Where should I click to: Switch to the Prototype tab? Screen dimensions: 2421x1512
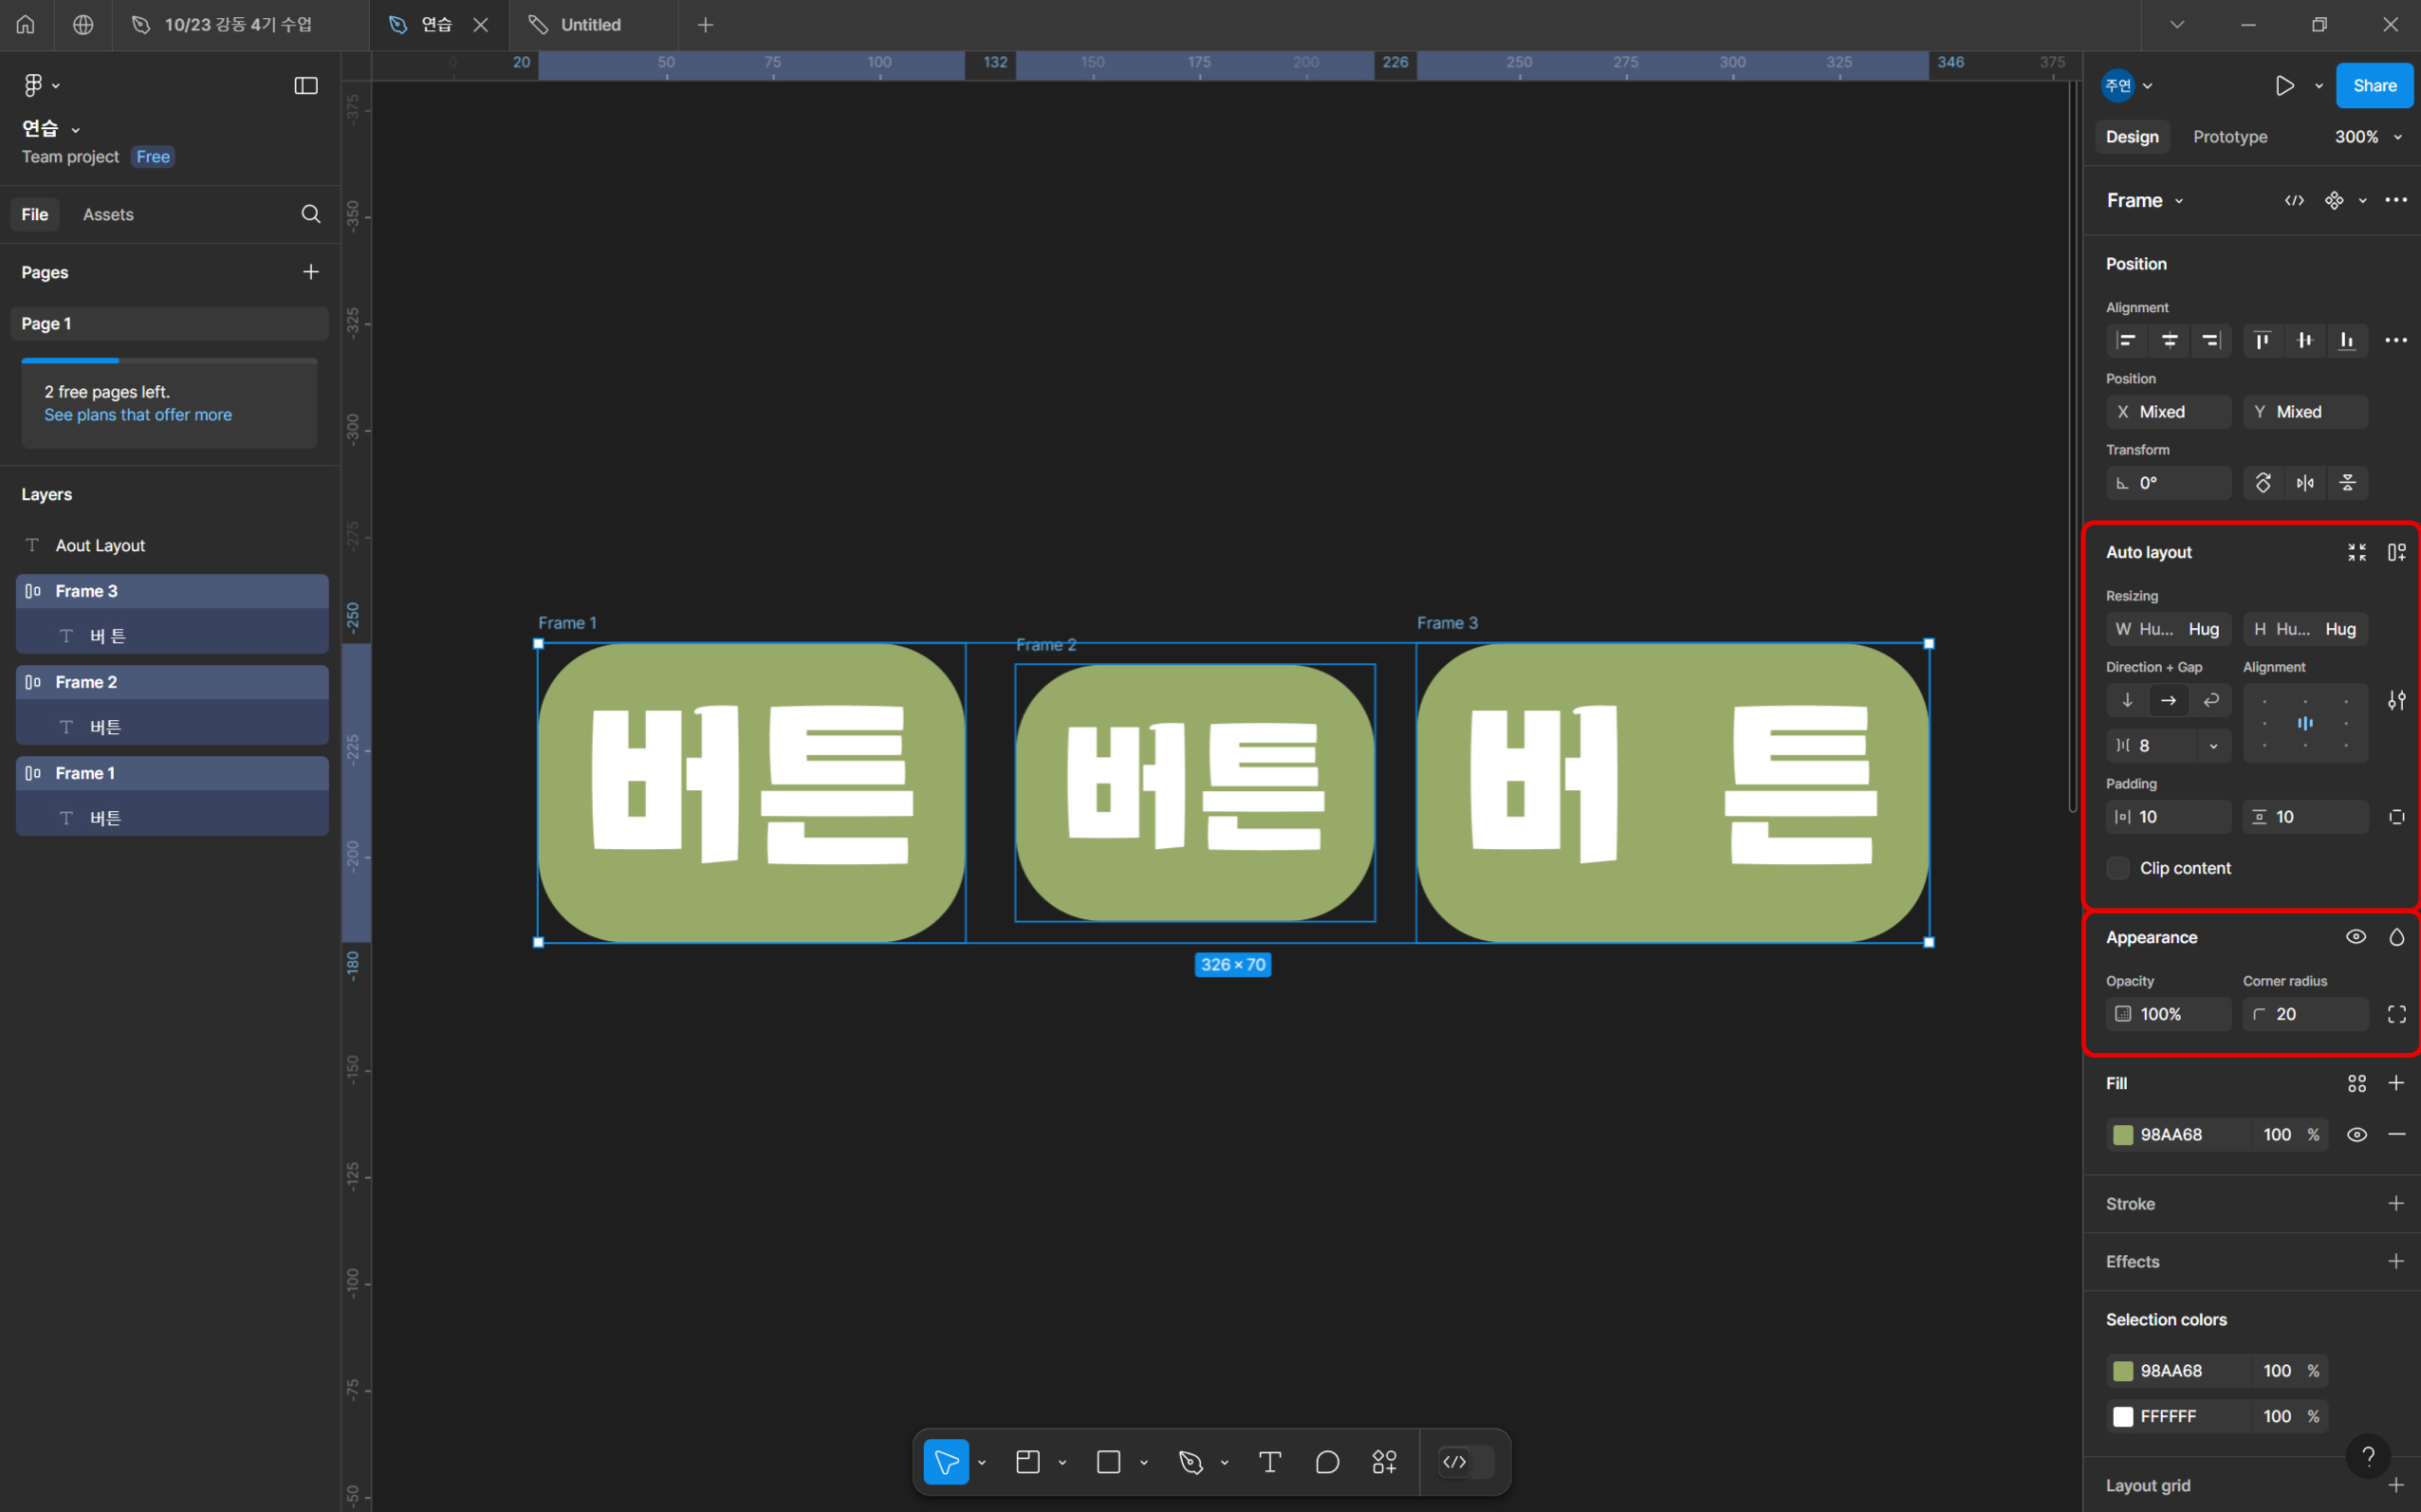pos(2229,137)
